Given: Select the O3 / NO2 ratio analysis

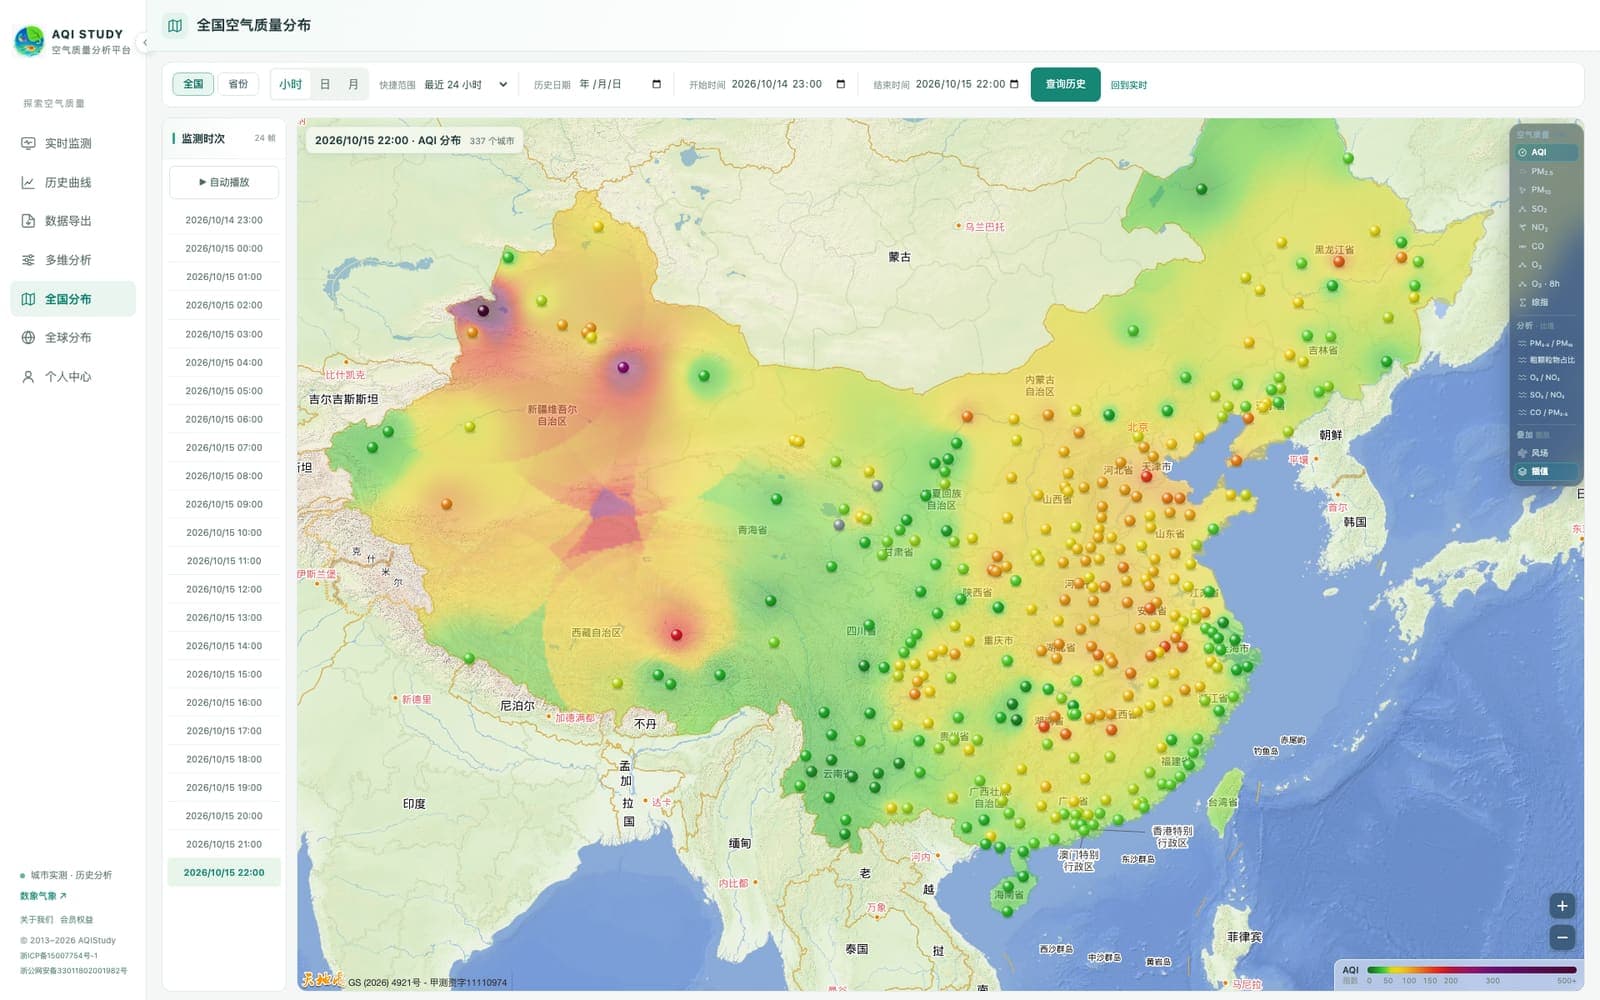Looking at the screenshot, I should (x=1546, y=378).
